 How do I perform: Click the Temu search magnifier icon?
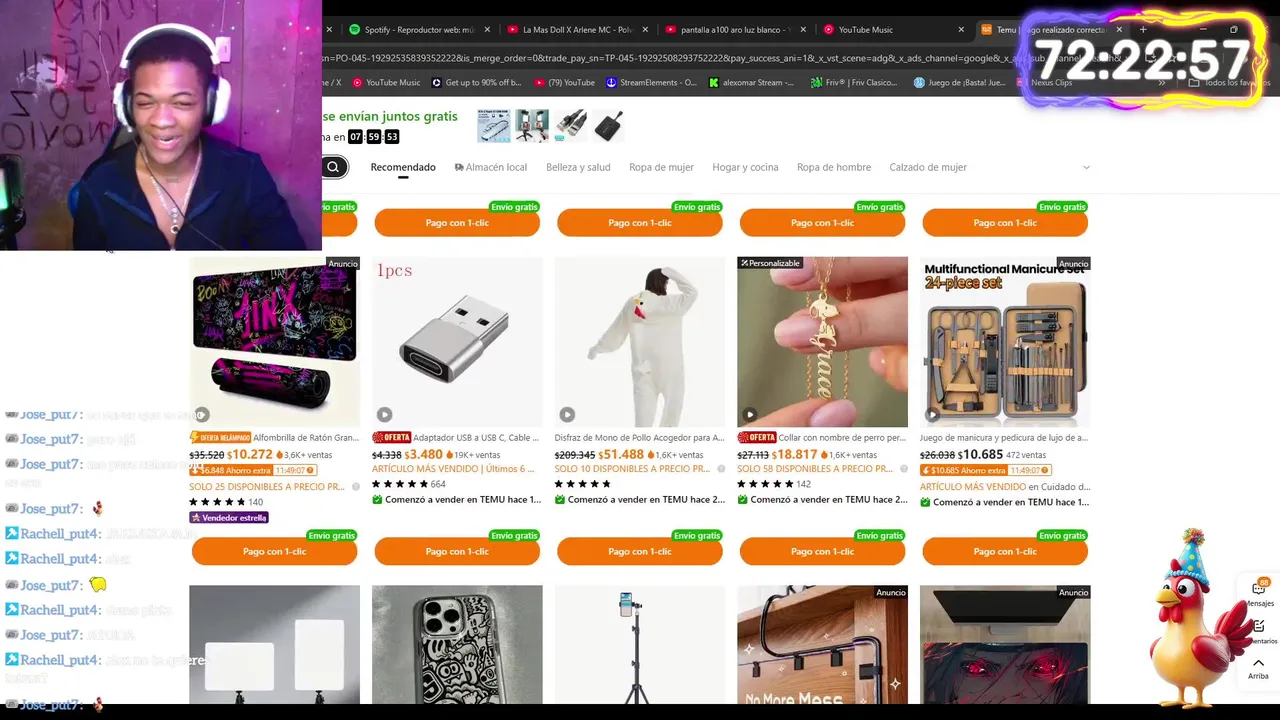[x=332, y=167]
